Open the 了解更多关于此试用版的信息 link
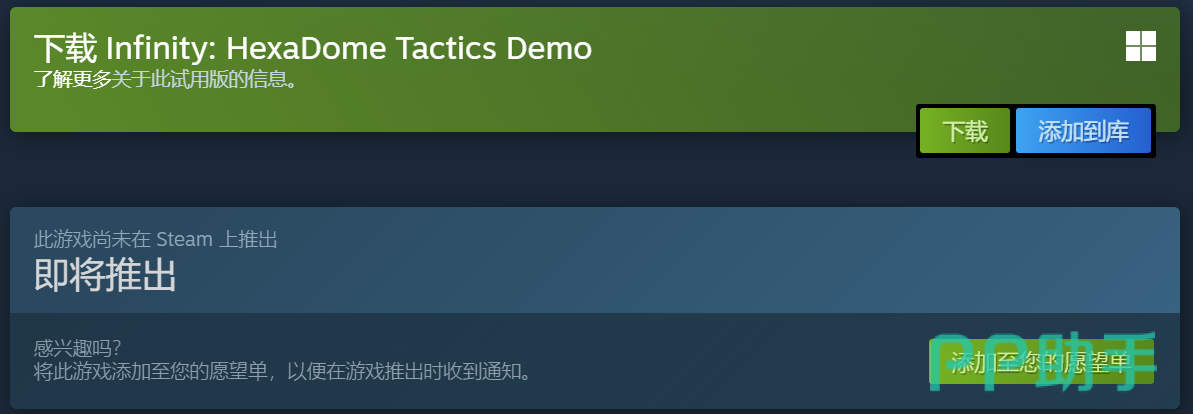 pos(165,79)
